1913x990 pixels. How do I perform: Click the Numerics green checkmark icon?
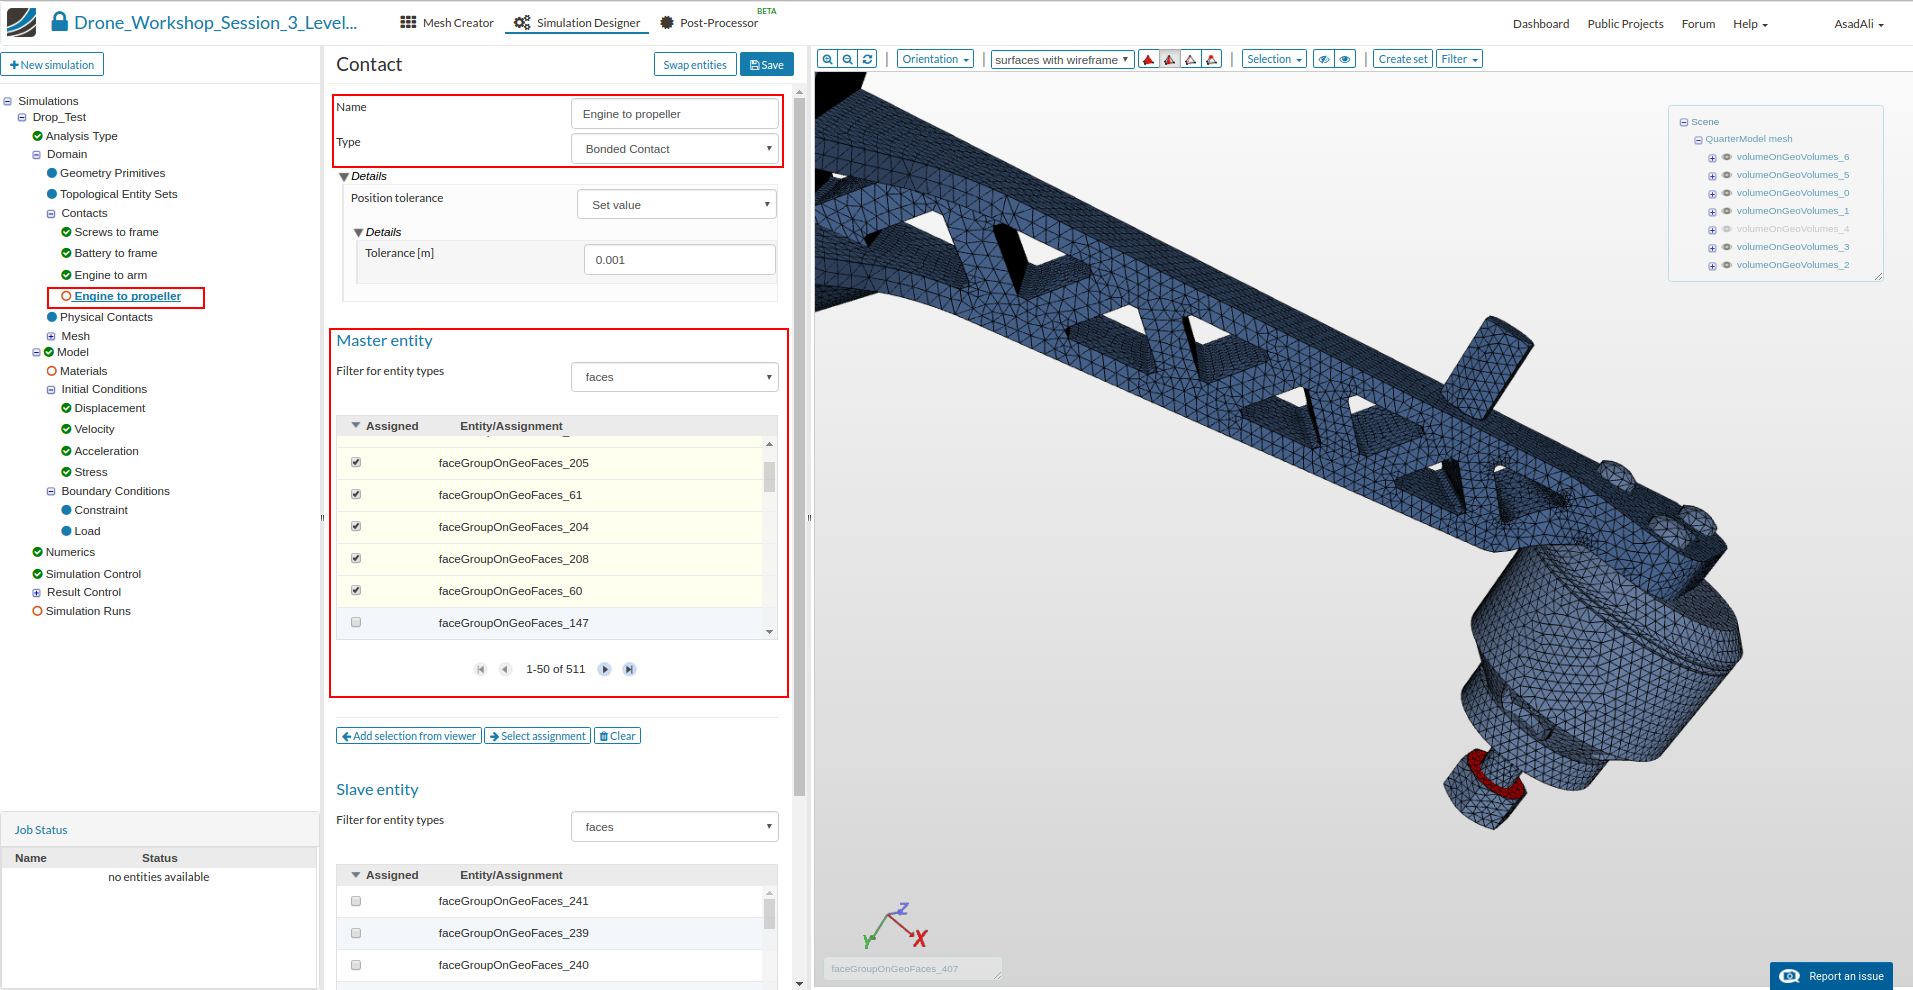[38, 552]
